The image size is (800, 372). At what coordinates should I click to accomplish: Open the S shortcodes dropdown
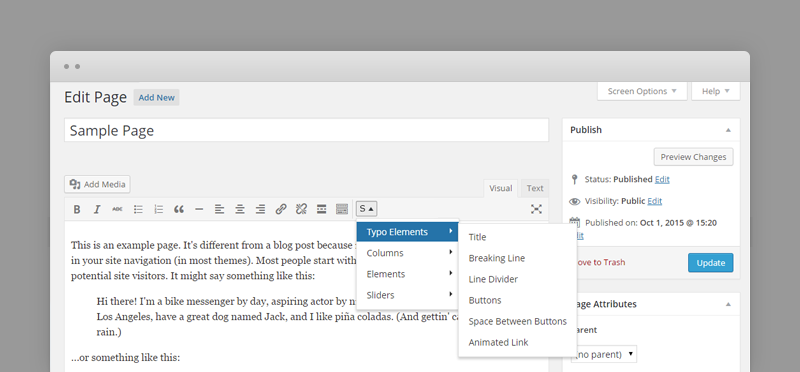pyautogui.click(x=366, y=209)
